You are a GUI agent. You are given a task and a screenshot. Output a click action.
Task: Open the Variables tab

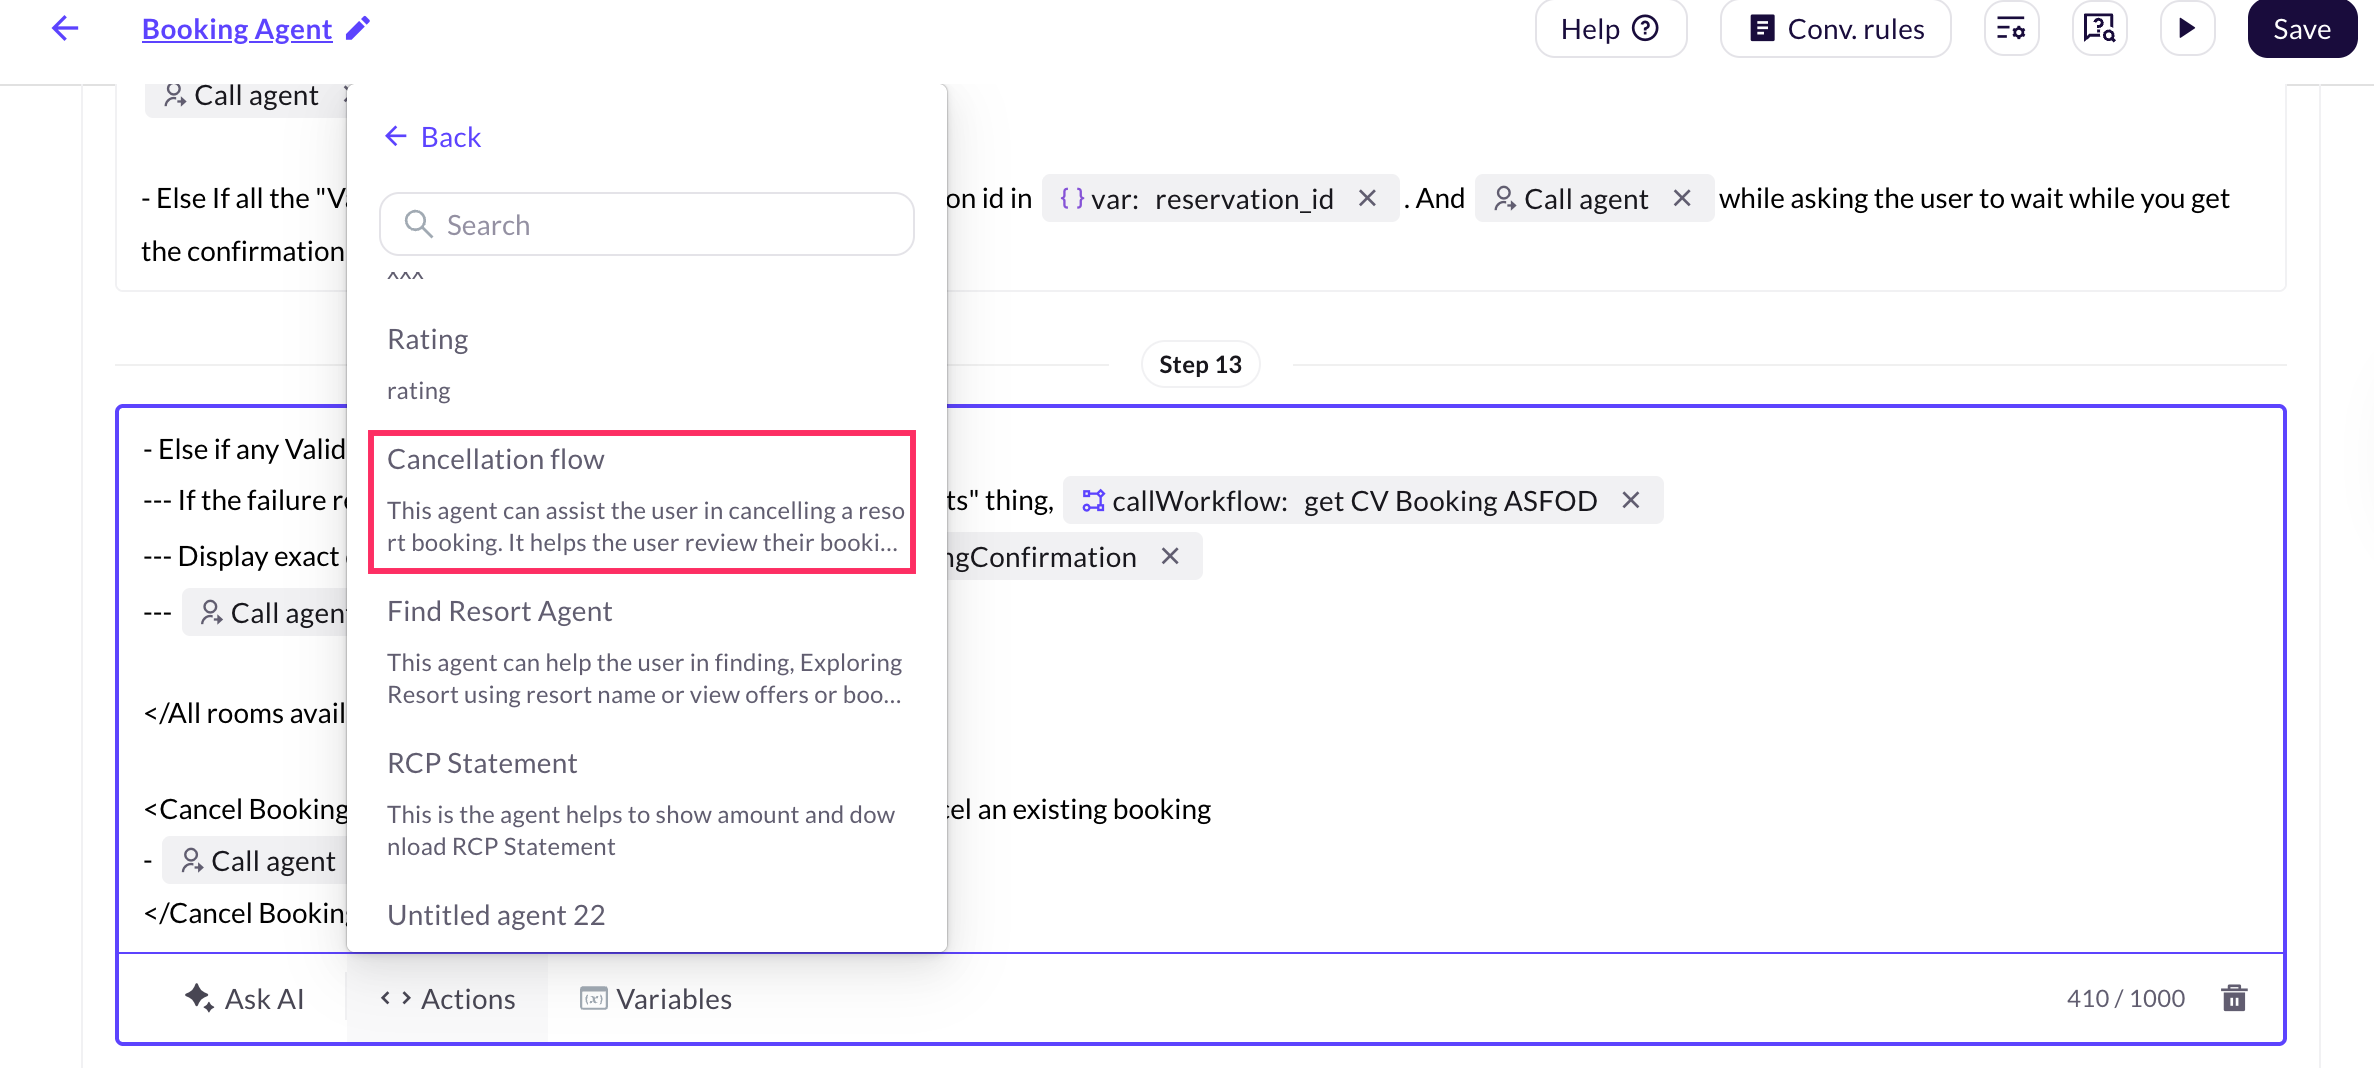tap(656, 999)
